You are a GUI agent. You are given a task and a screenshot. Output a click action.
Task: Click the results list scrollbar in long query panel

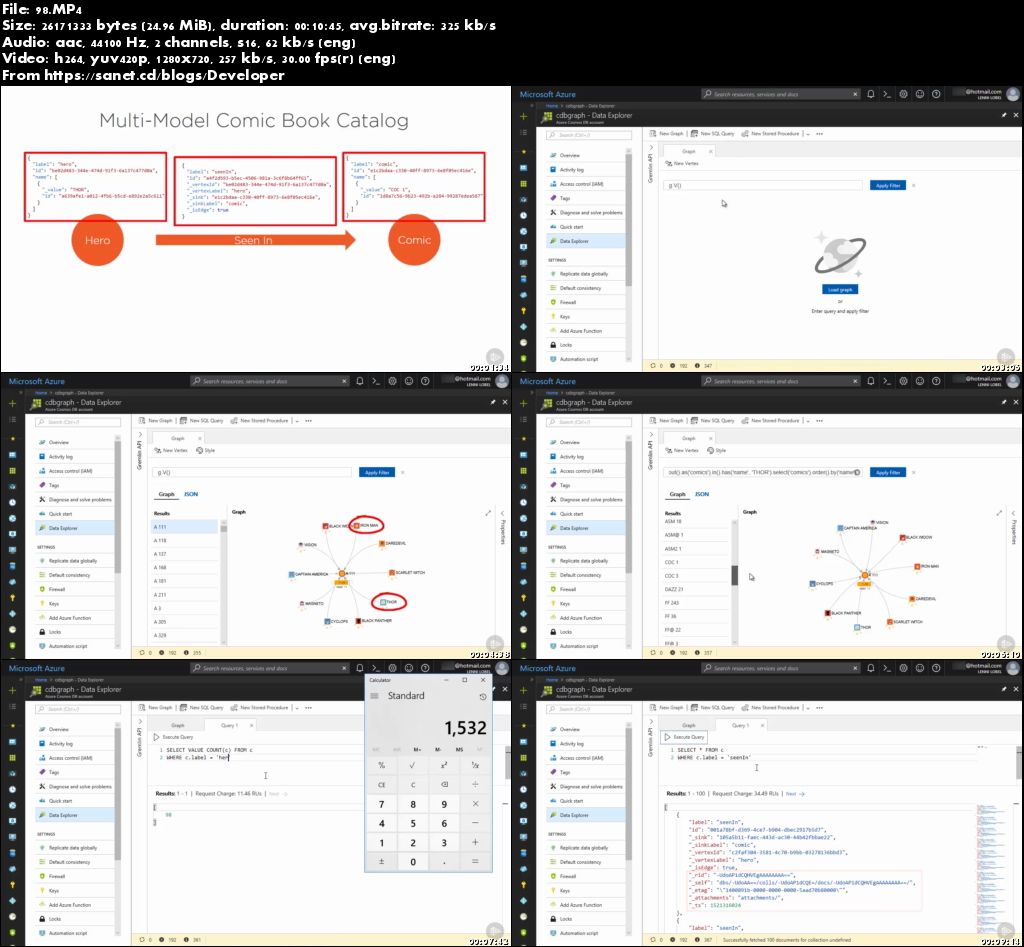click(x=734, y=575)
